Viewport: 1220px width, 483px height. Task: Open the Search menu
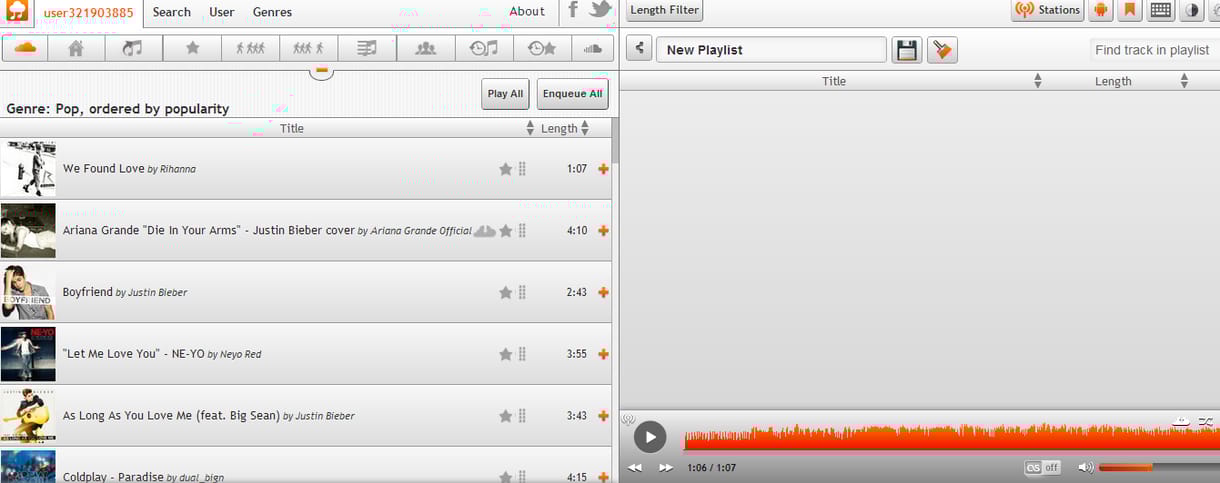coord(172,12)
